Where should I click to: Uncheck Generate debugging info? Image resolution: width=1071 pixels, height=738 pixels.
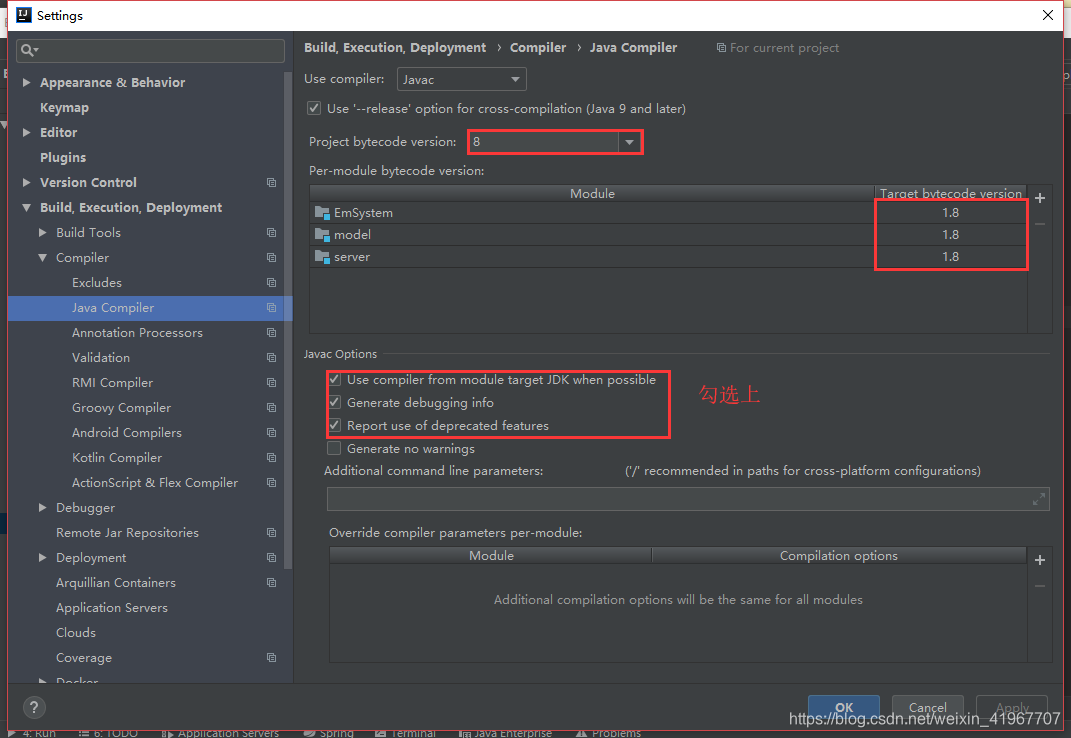point(334,402)
